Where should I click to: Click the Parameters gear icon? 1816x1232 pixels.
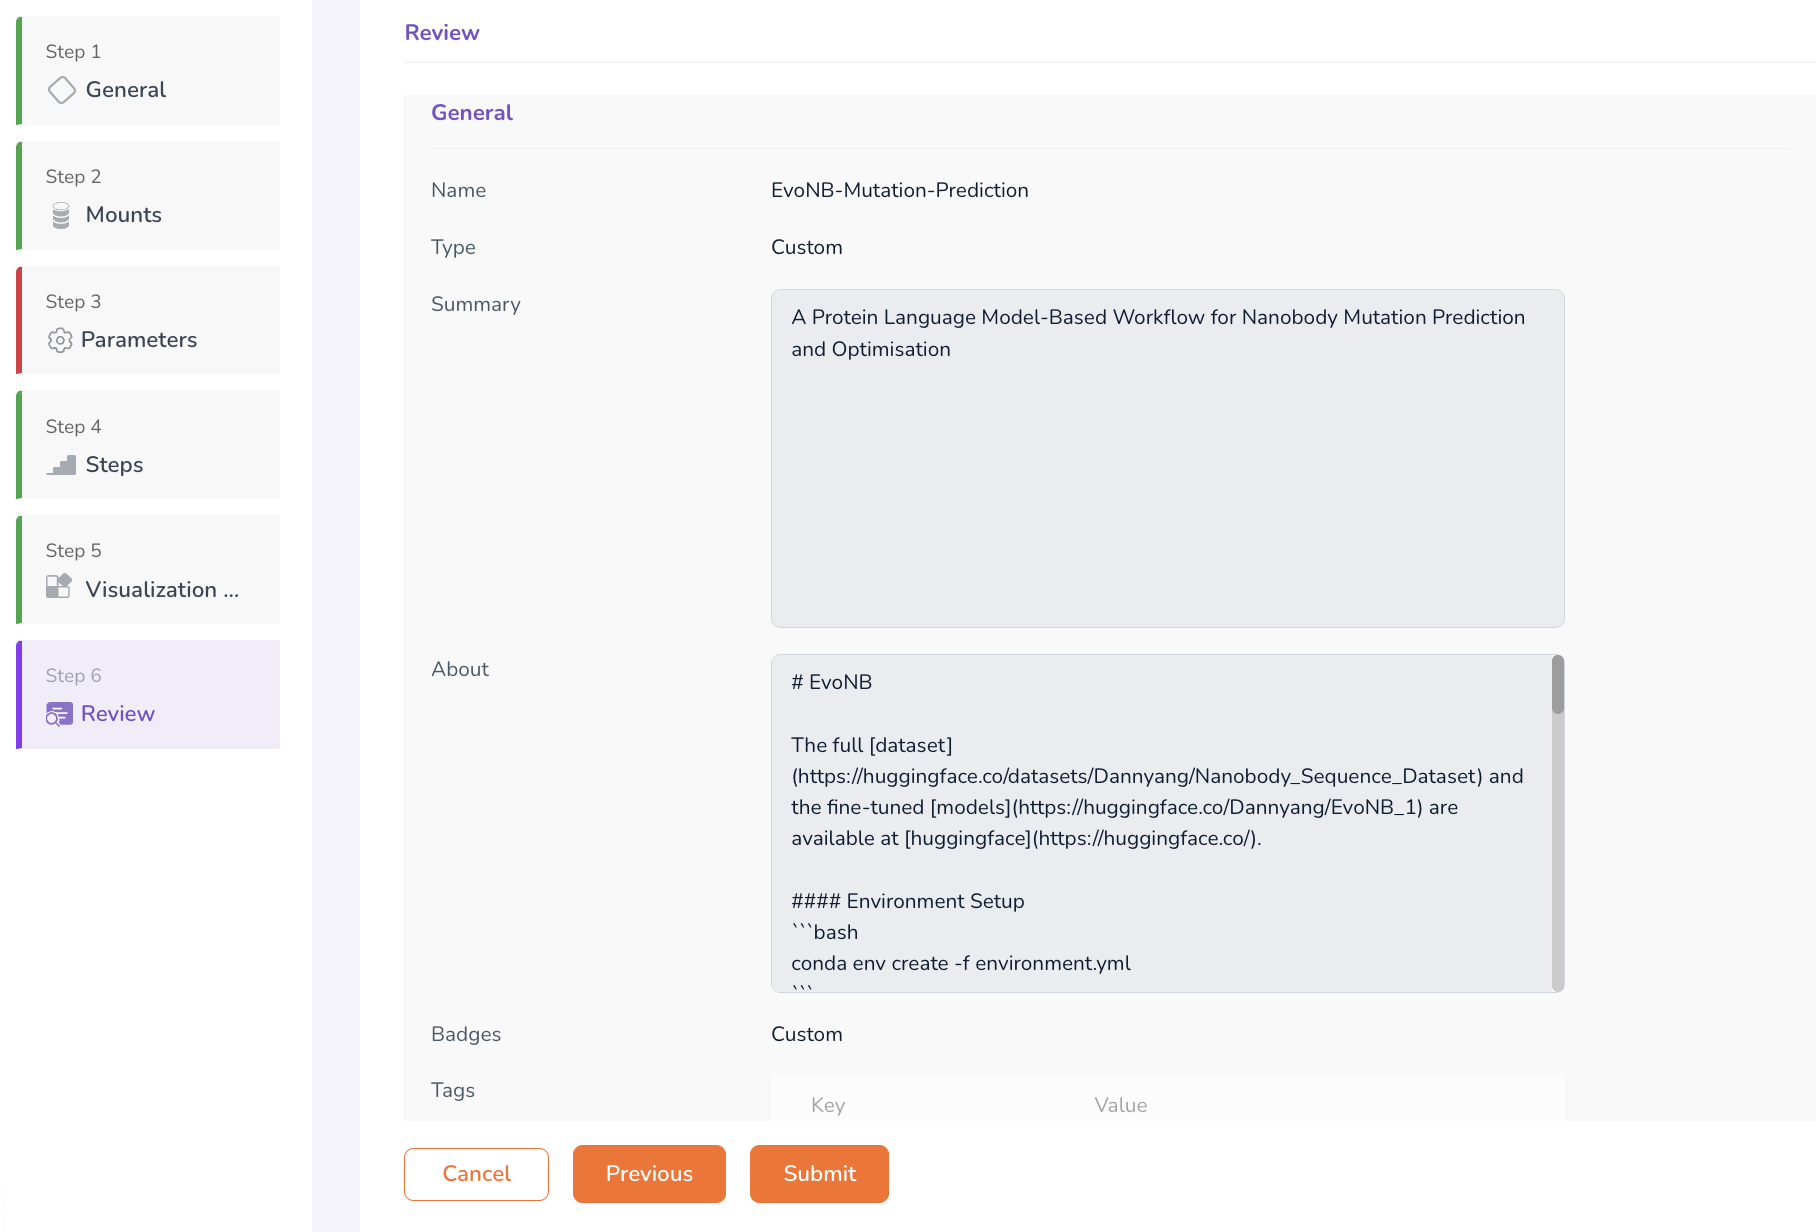tap(60, 340)
